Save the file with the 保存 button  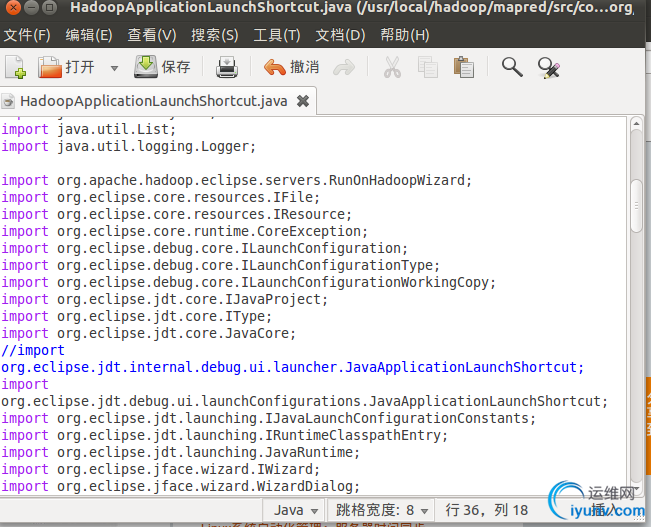tap(162, 67)
